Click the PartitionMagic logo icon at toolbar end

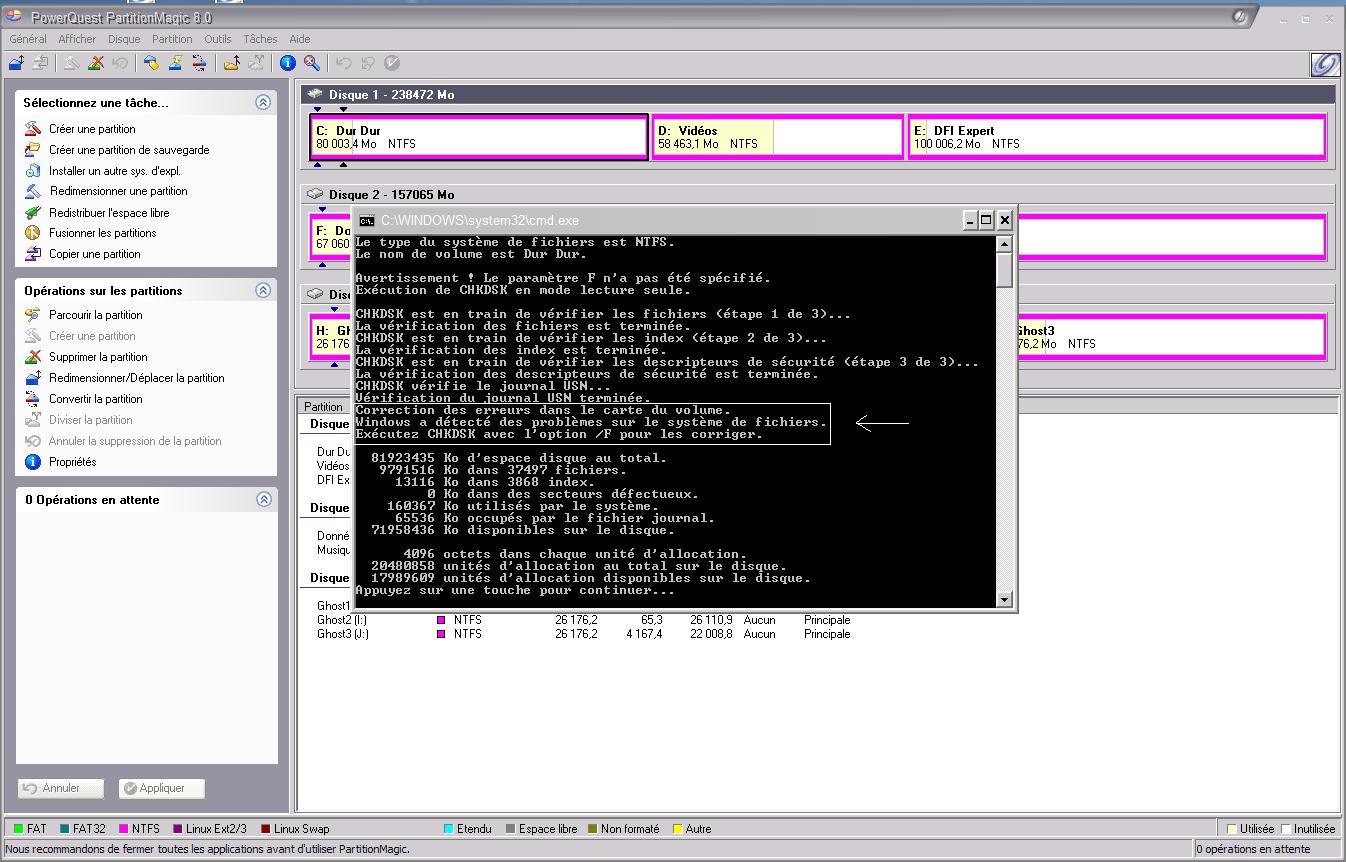tap(1325, 64)
